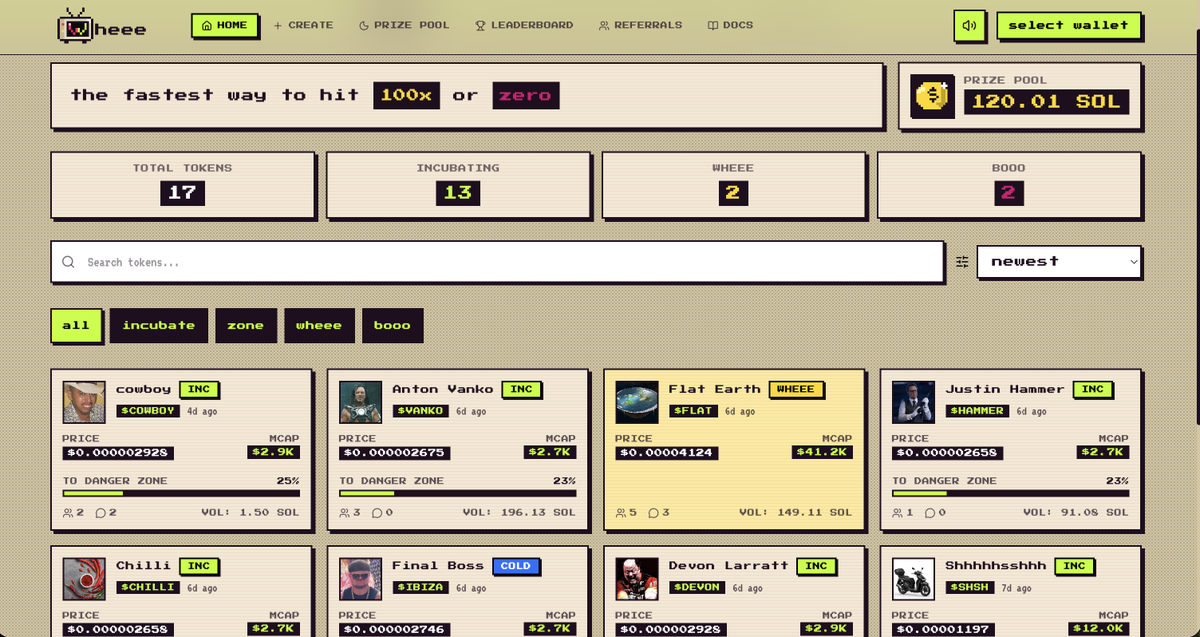1200x637 pixels.
Task: Select the booo filter
Action: 392,325
